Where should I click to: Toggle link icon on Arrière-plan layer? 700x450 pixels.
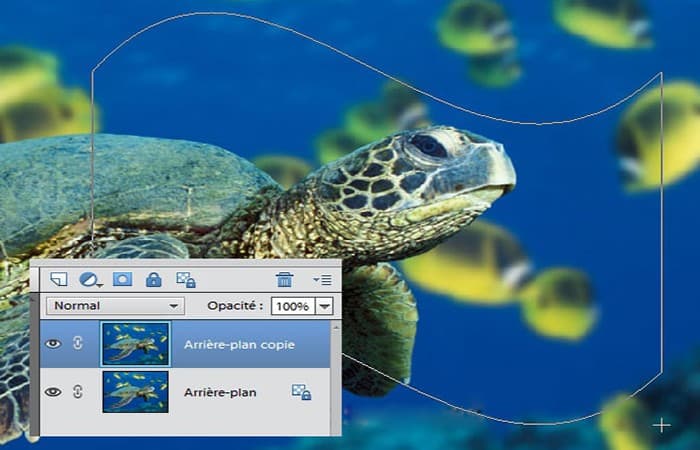coord(78,392)
